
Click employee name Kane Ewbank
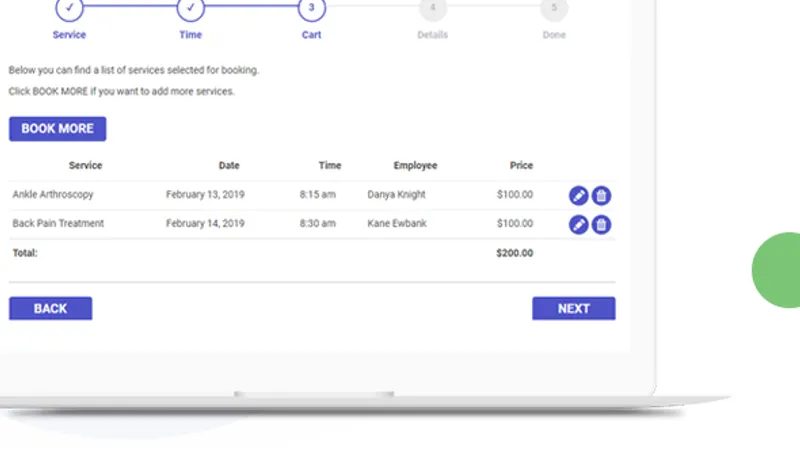(x=397, y=224)
